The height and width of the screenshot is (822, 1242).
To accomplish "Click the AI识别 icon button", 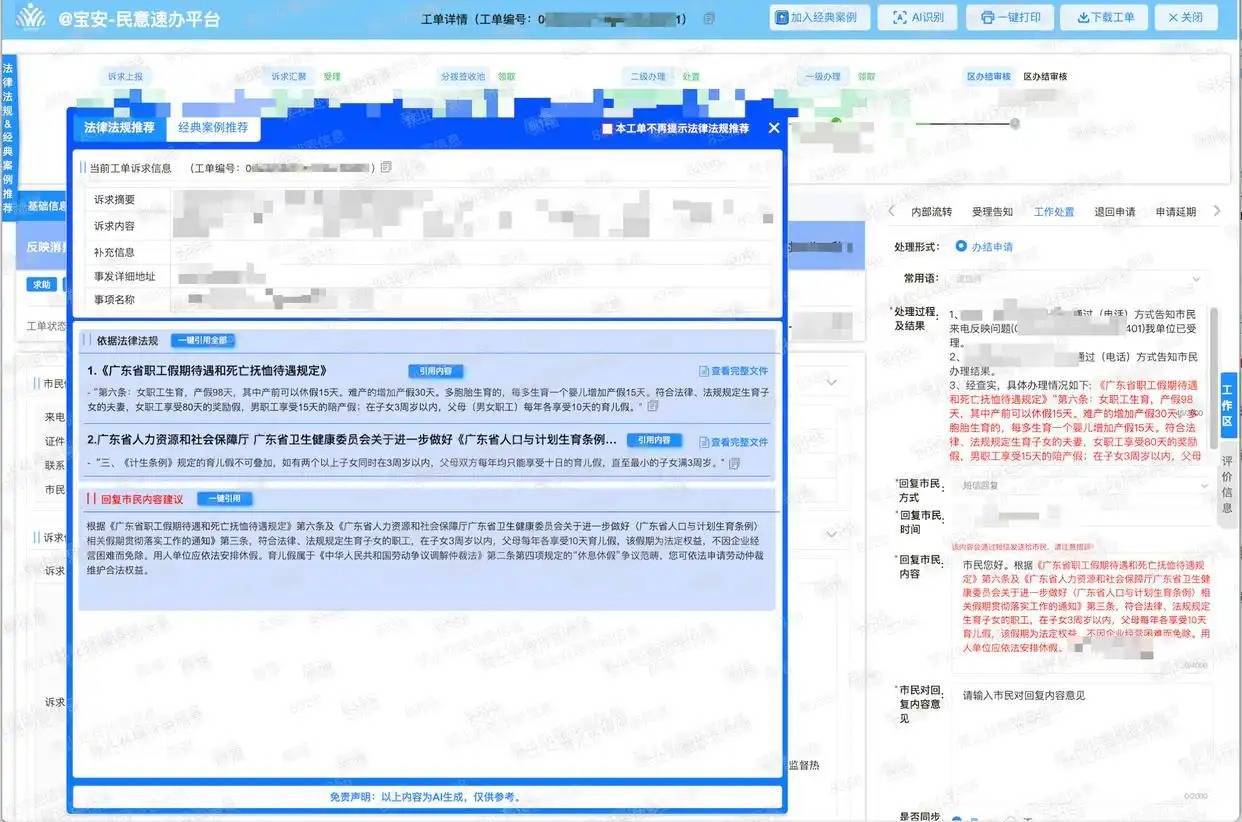I will click(x=917, y=17).
